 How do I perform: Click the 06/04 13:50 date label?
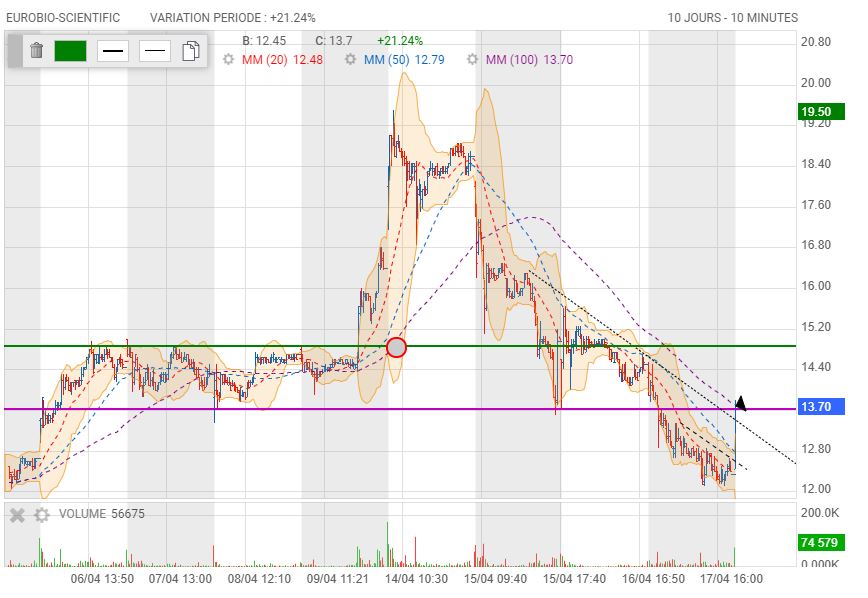pyautogui.click(x=102, y=579)
